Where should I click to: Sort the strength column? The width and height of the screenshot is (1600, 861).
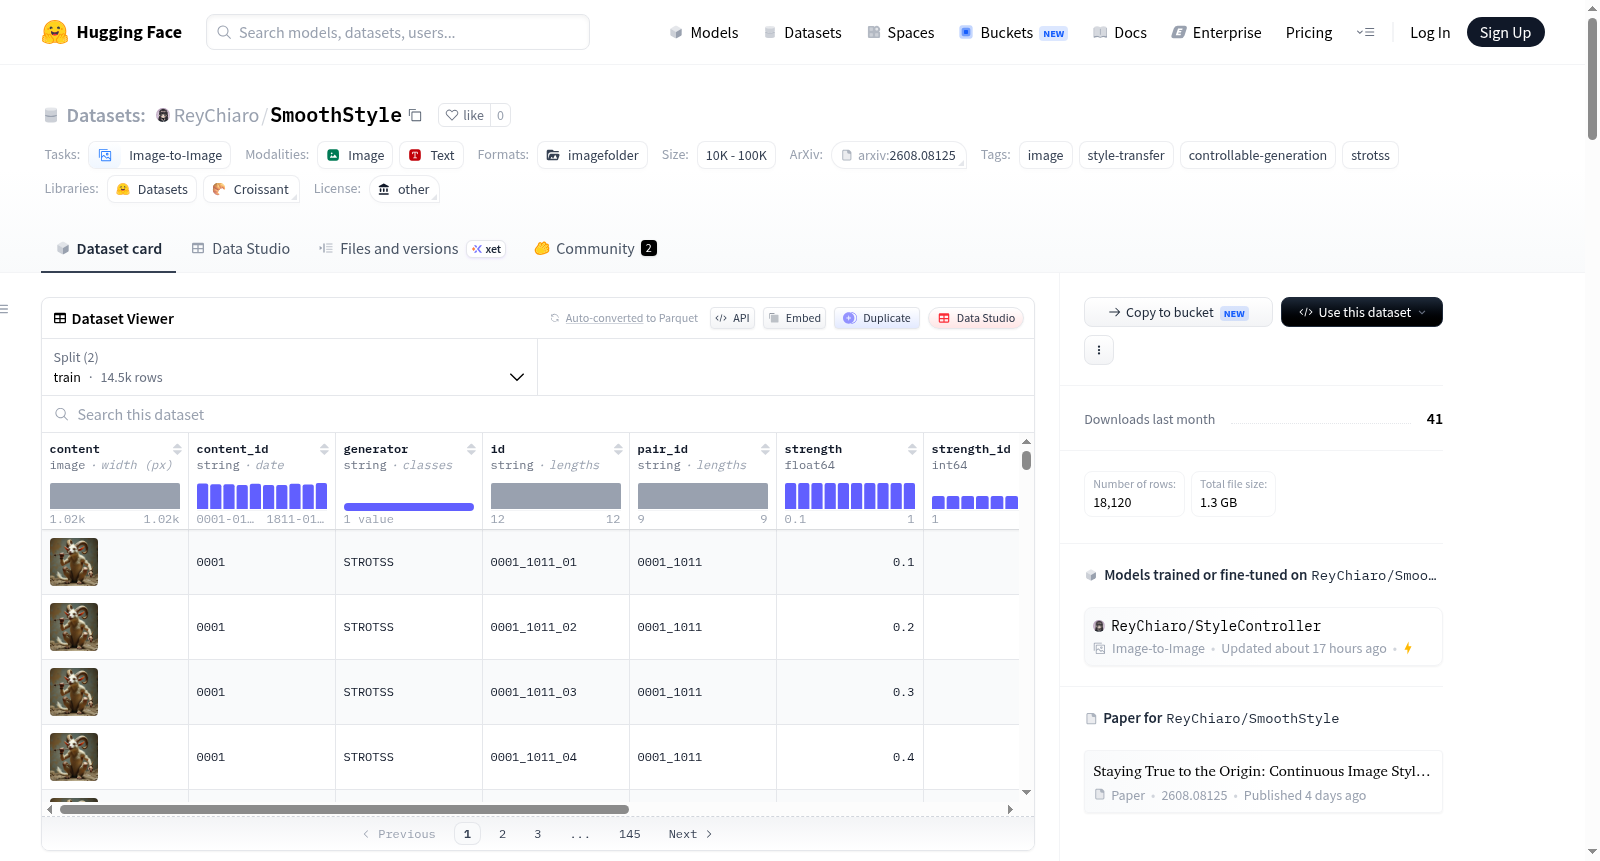[912, 449]
